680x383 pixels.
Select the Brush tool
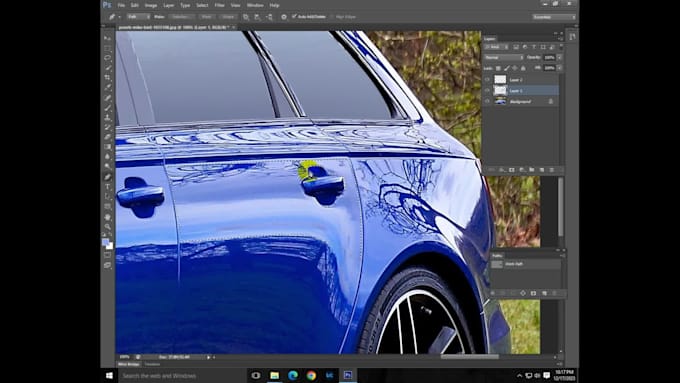click(108, 107)
